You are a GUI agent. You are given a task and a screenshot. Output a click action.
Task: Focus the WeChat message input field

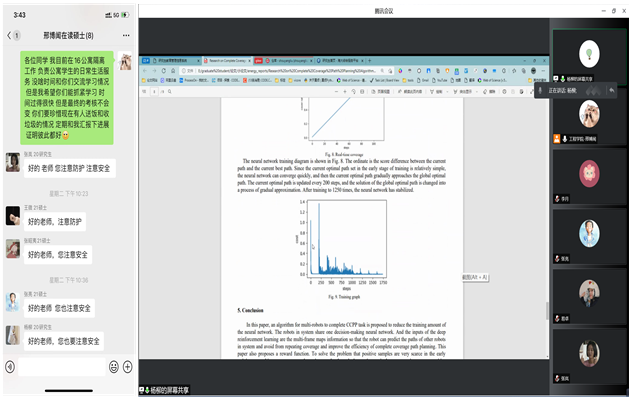point(60,367)
